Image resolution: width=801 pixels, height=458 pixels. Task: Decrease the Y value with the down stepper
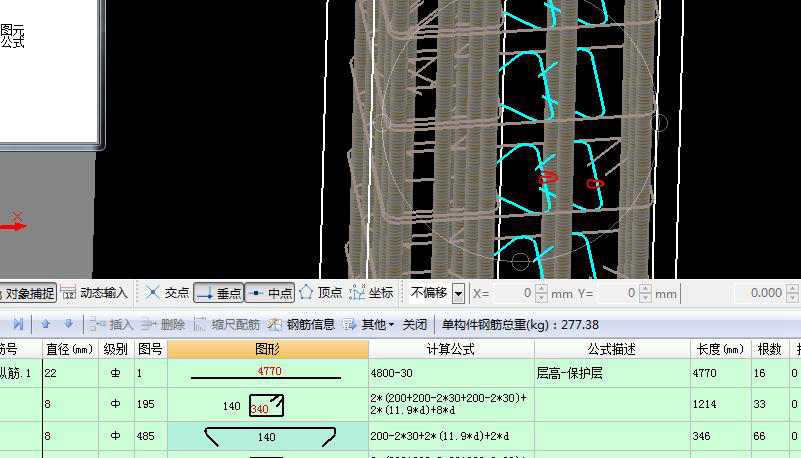click(645, 298)
